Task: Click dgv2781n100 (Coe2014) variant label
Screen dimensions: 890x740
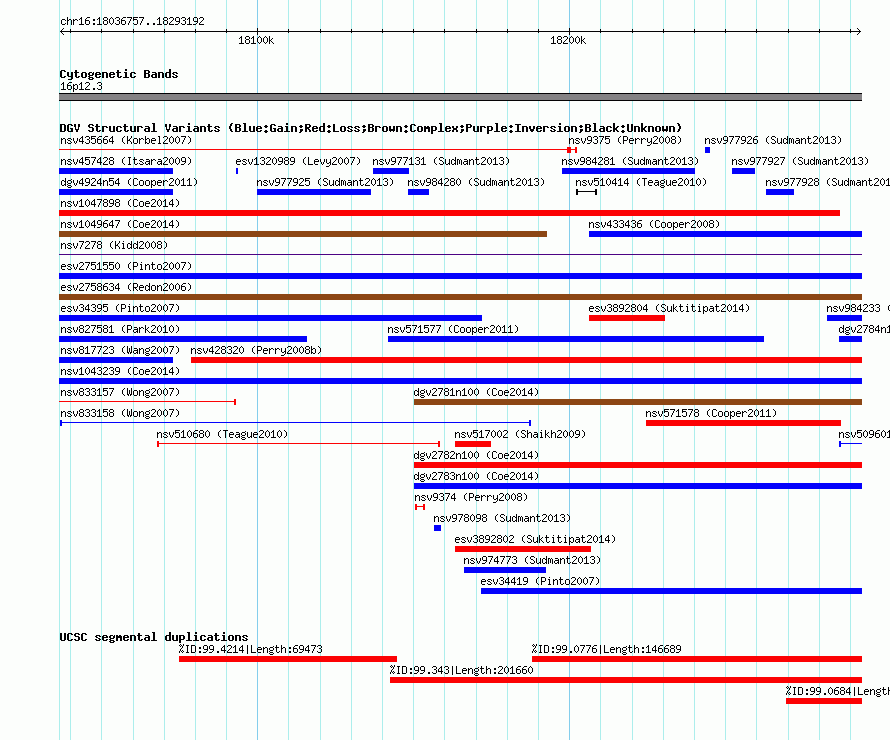Action: click(x=476, y=392)
